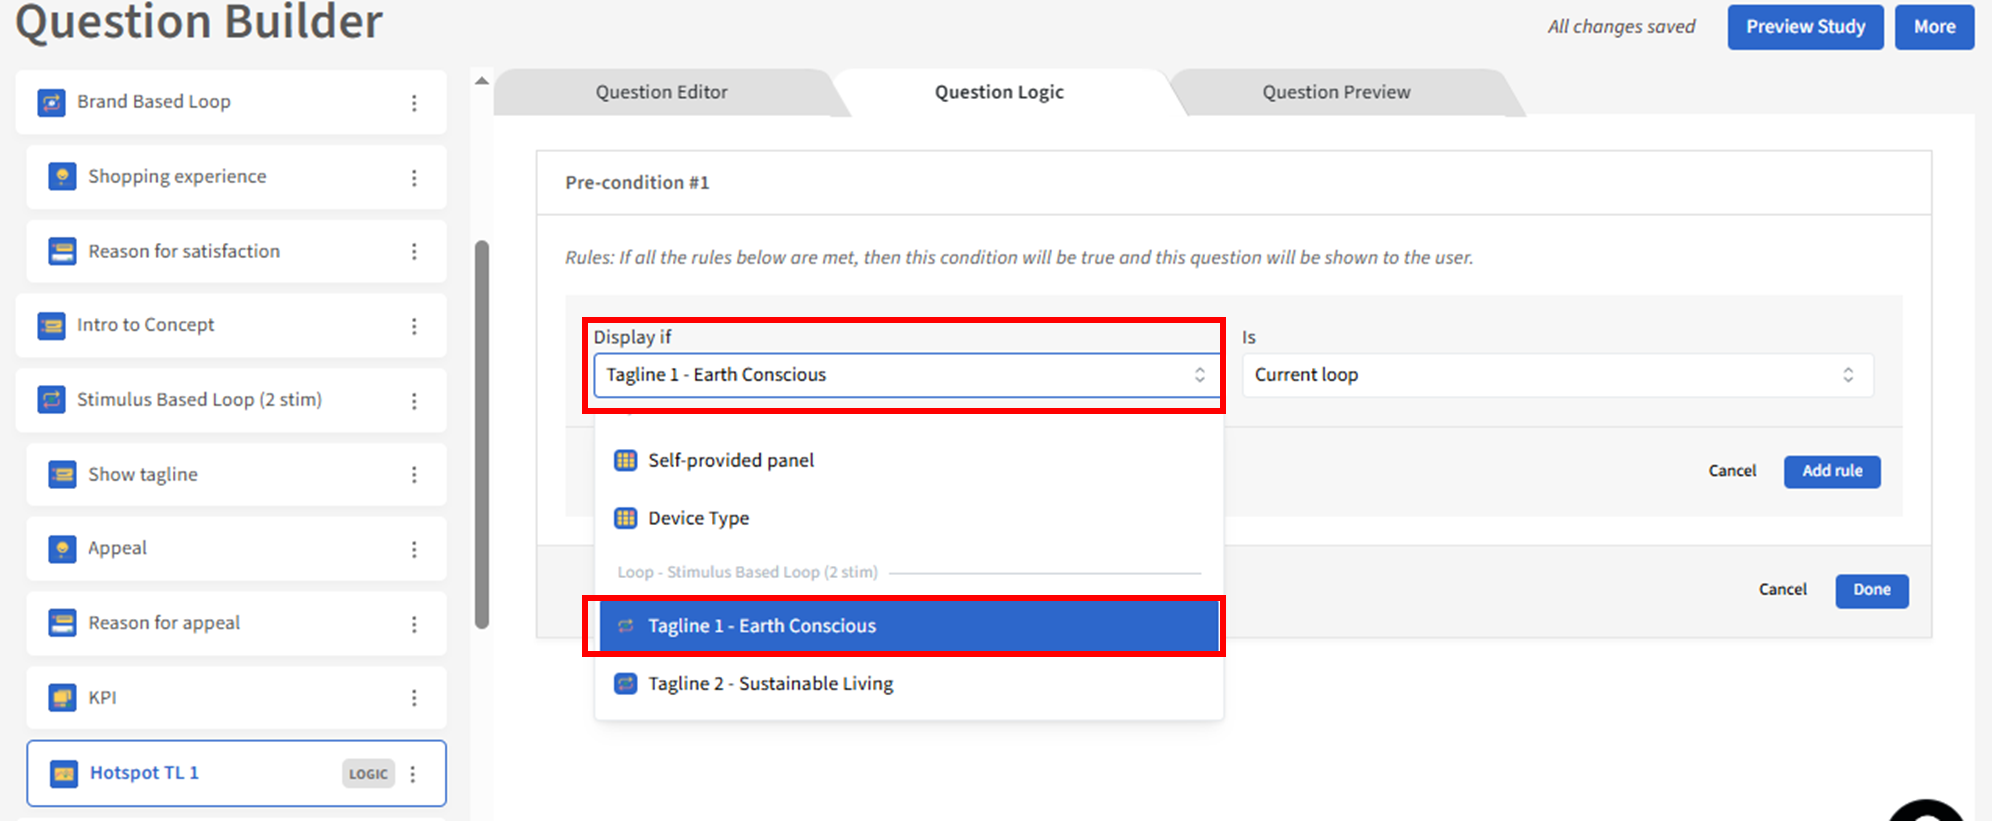Select Tagline 2 - Sustainable Living option
This screenshot has width=1992, height=821.
[x=770, y=684]
